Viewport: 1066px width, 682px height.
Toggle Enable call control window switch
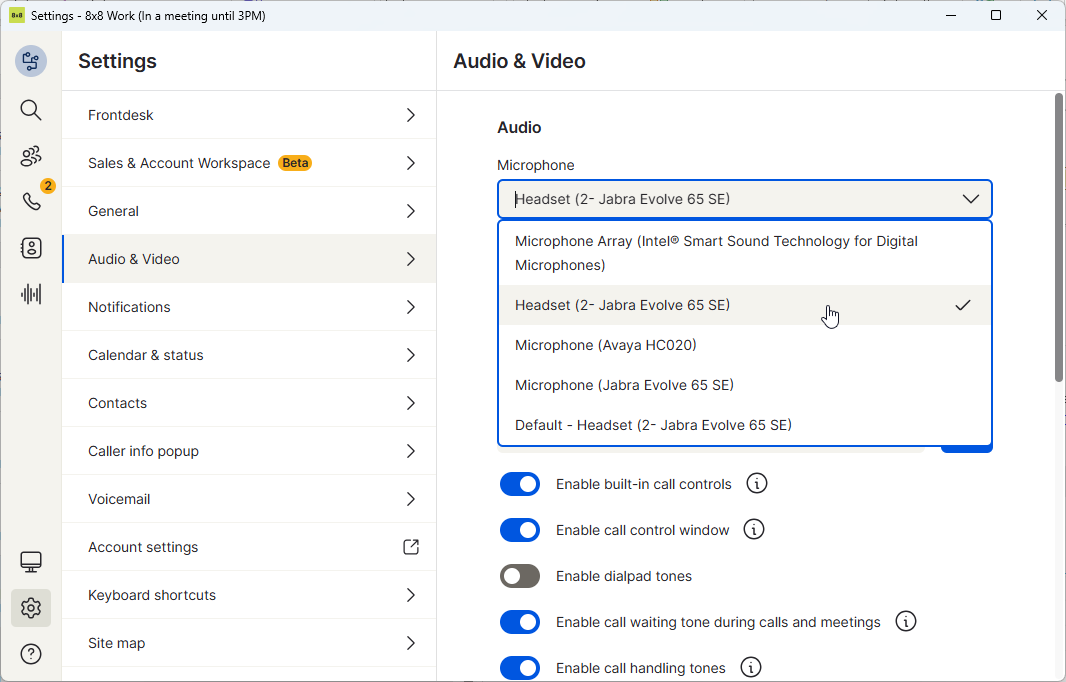point(520,530)
